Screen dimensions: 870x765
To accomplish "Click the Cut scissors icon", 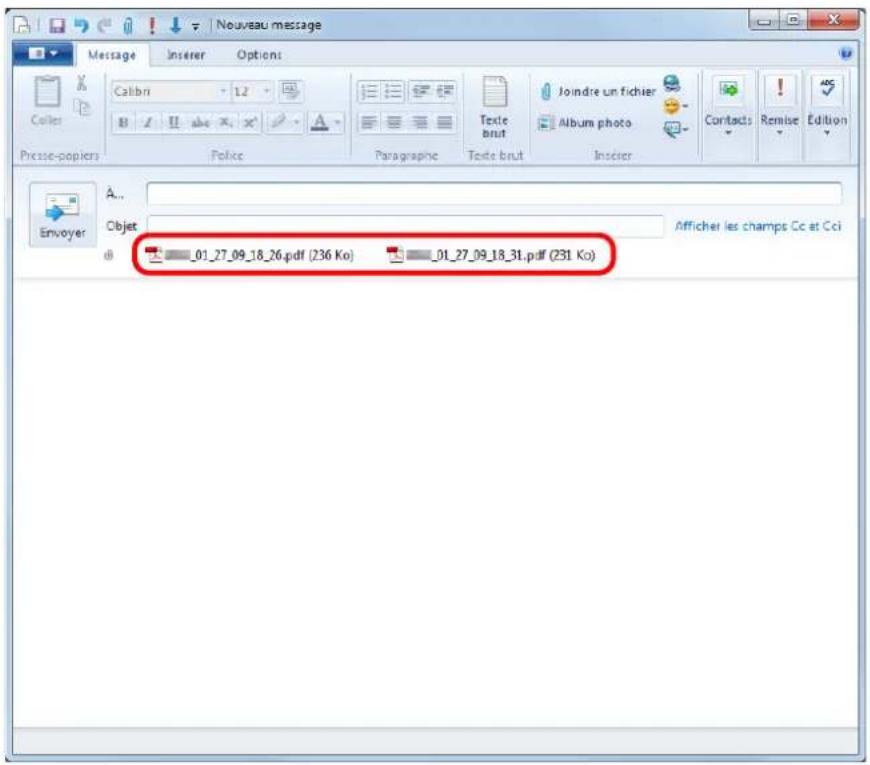I will coord(82,84).
